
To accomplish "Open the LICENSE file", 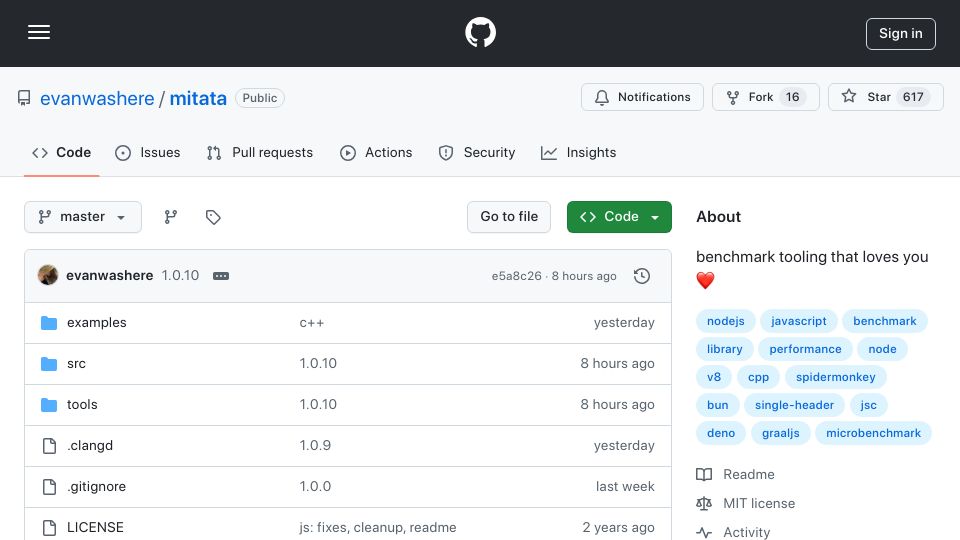I will click(x=95, y=527).
